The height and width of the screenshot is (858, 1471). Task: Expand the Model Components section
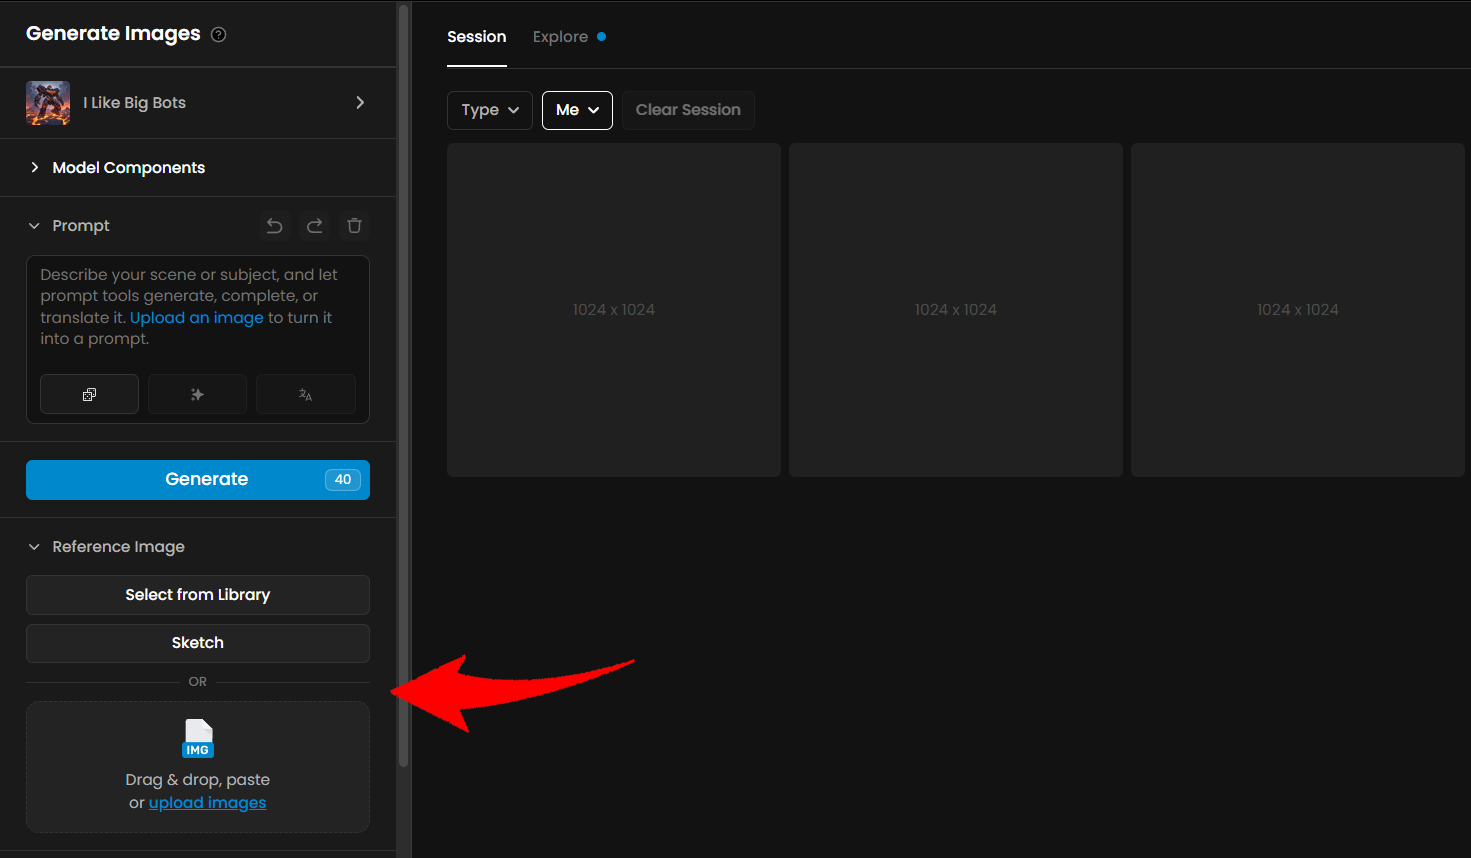[x=128, y=168]
